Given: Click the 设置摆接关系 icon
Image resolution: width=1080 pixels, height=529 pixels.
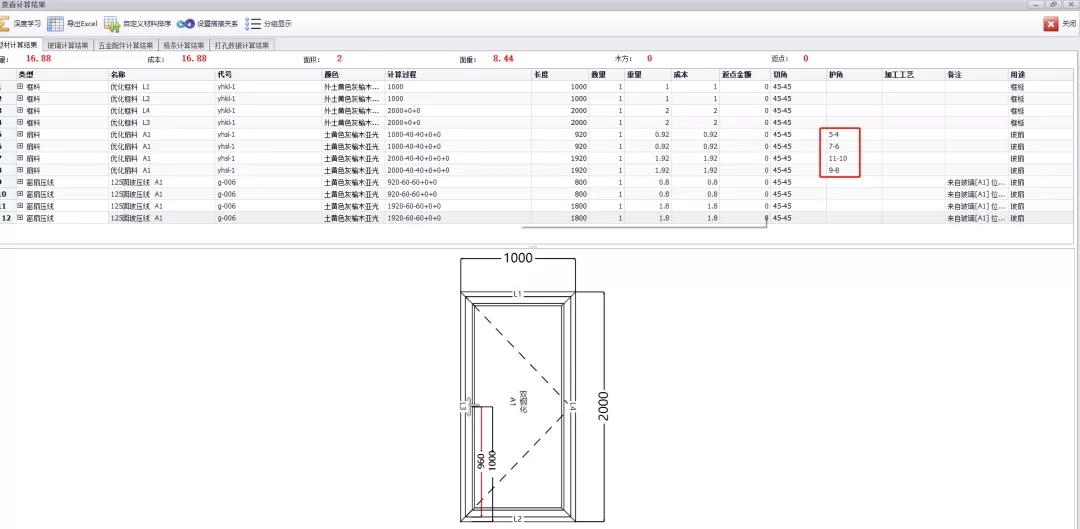Looking at the screenshot, I should [185, 23].
